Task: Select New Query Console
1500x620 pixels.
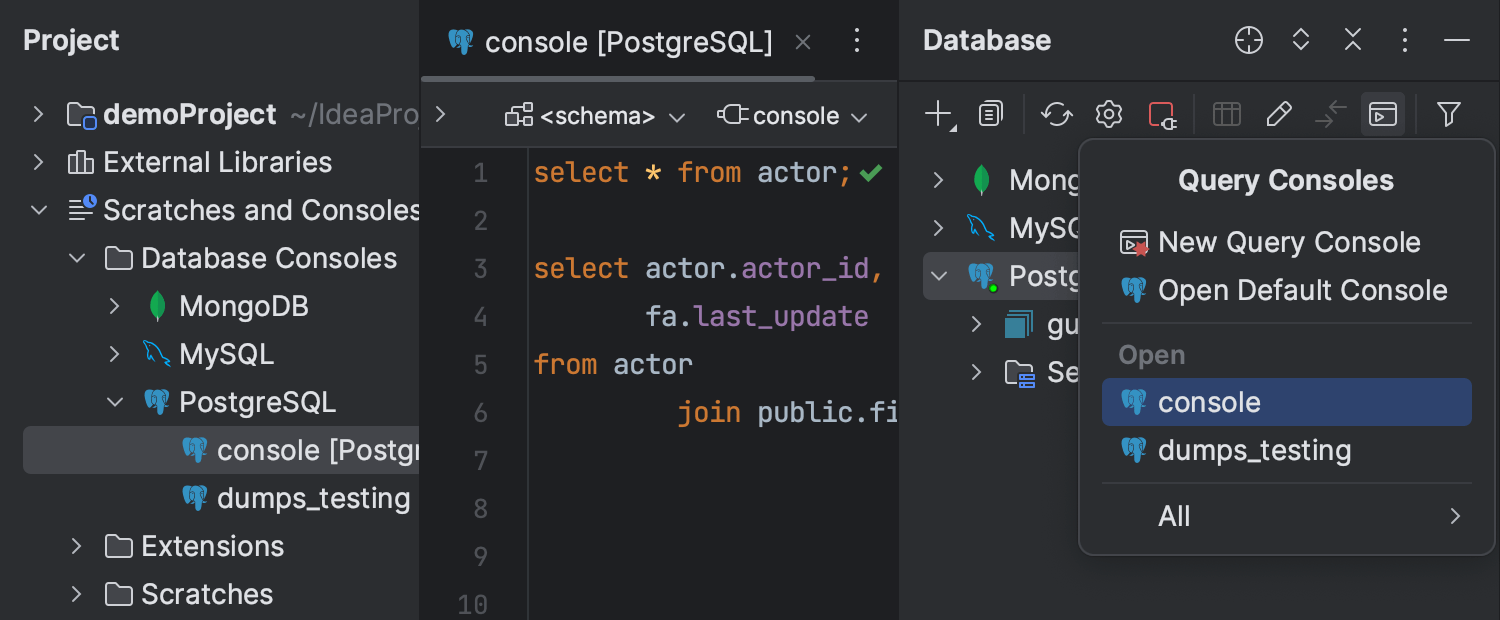Action: [1286, 242]
